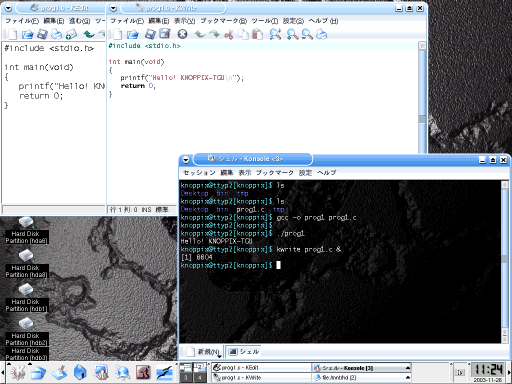Open the ブックマーク menu in KWrite
Viewport: 512px width, 384px height.
pos(223,21)
